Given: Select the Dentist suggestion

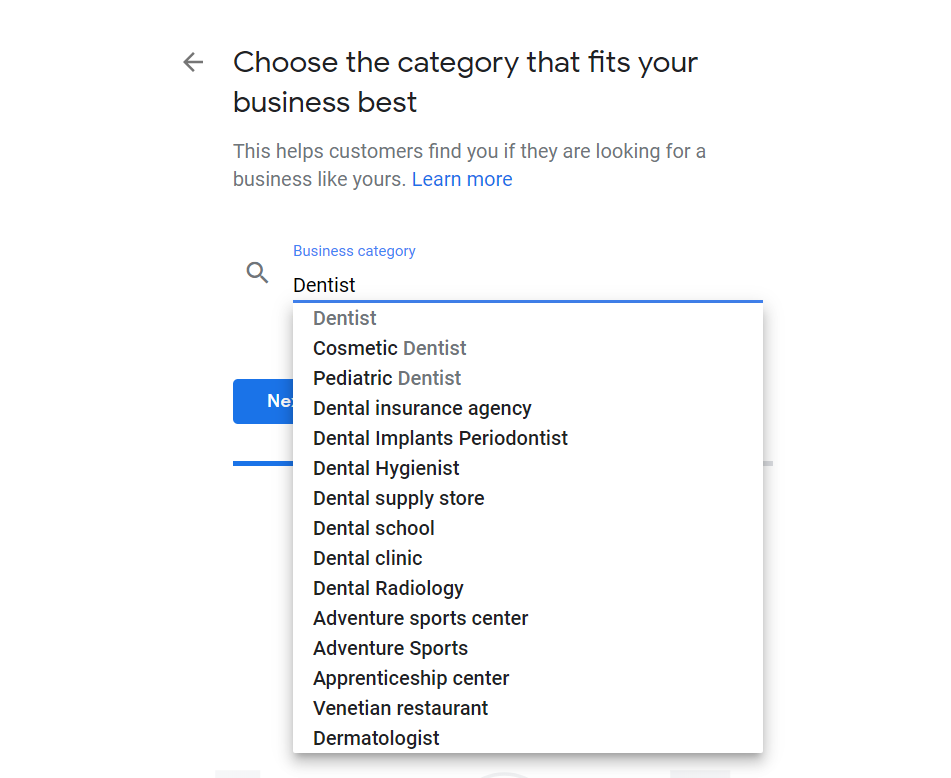Looking at the screenshot, I should (x=528, y=318).
